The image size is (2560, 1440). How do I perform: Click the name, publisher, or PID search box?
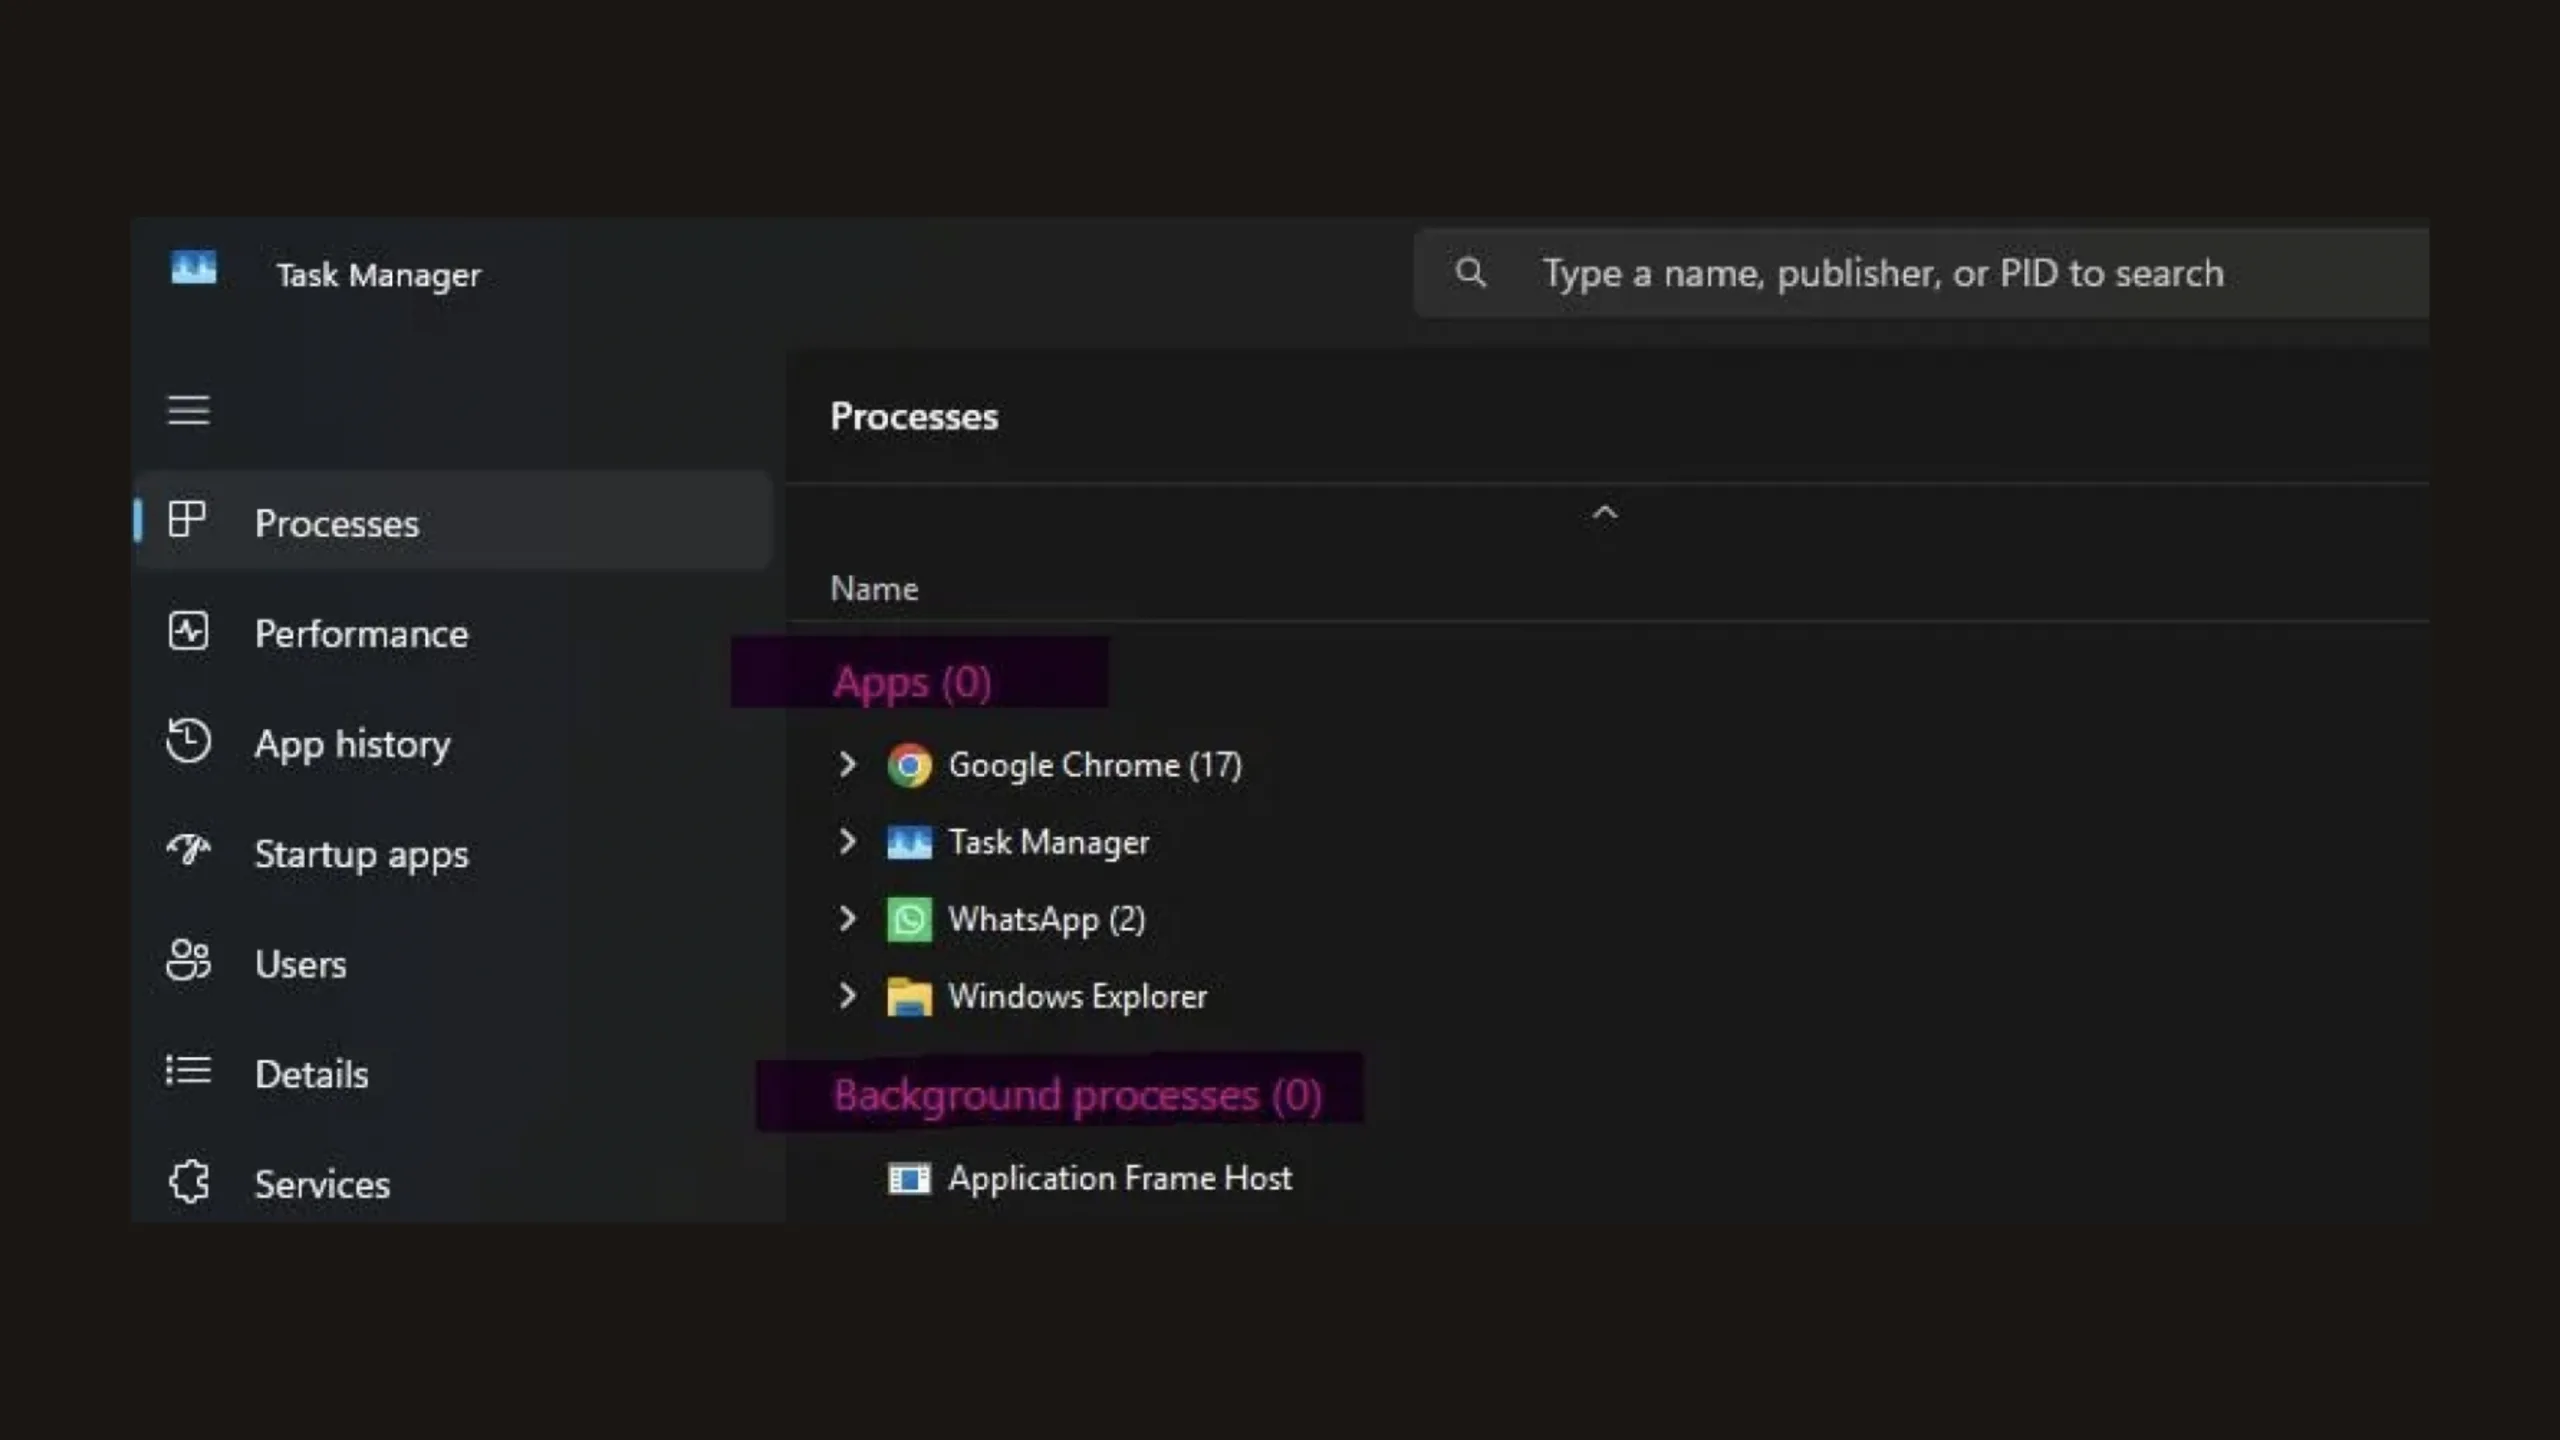tap(1920, 273)
